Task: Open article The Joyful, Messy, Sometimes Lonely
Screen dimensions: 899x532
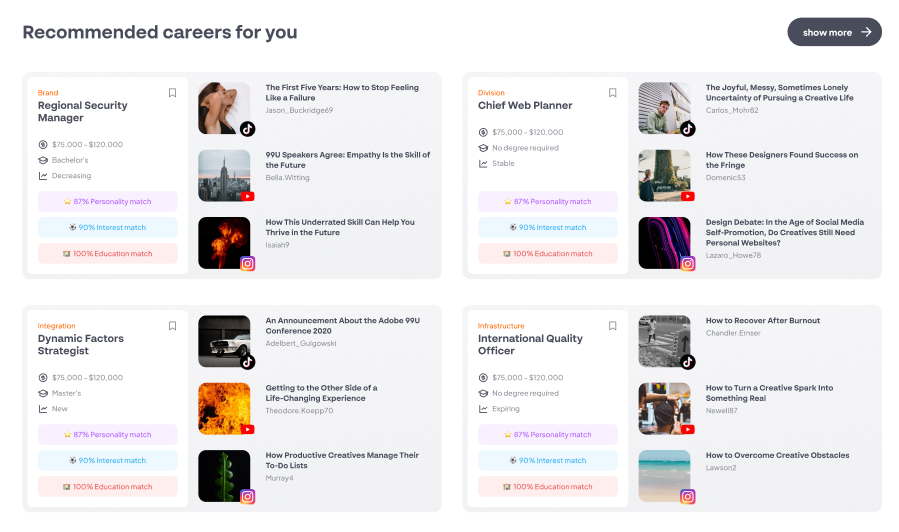Action: pos(779,93)
